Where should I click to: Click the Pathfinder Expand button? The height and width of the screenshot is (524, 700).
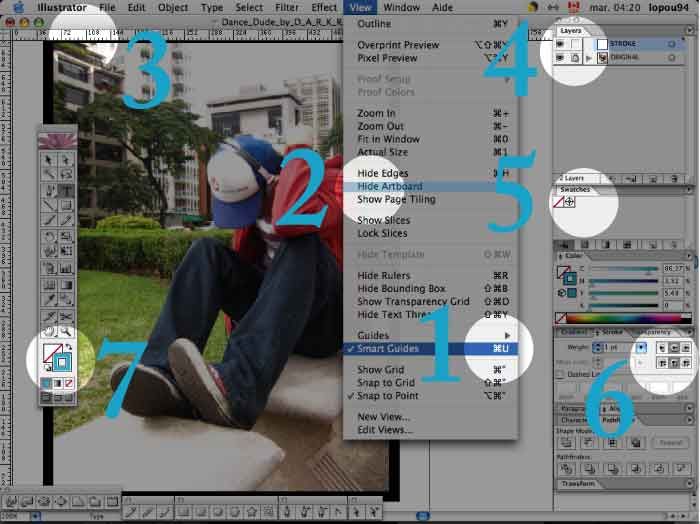[x=670, y=443]
